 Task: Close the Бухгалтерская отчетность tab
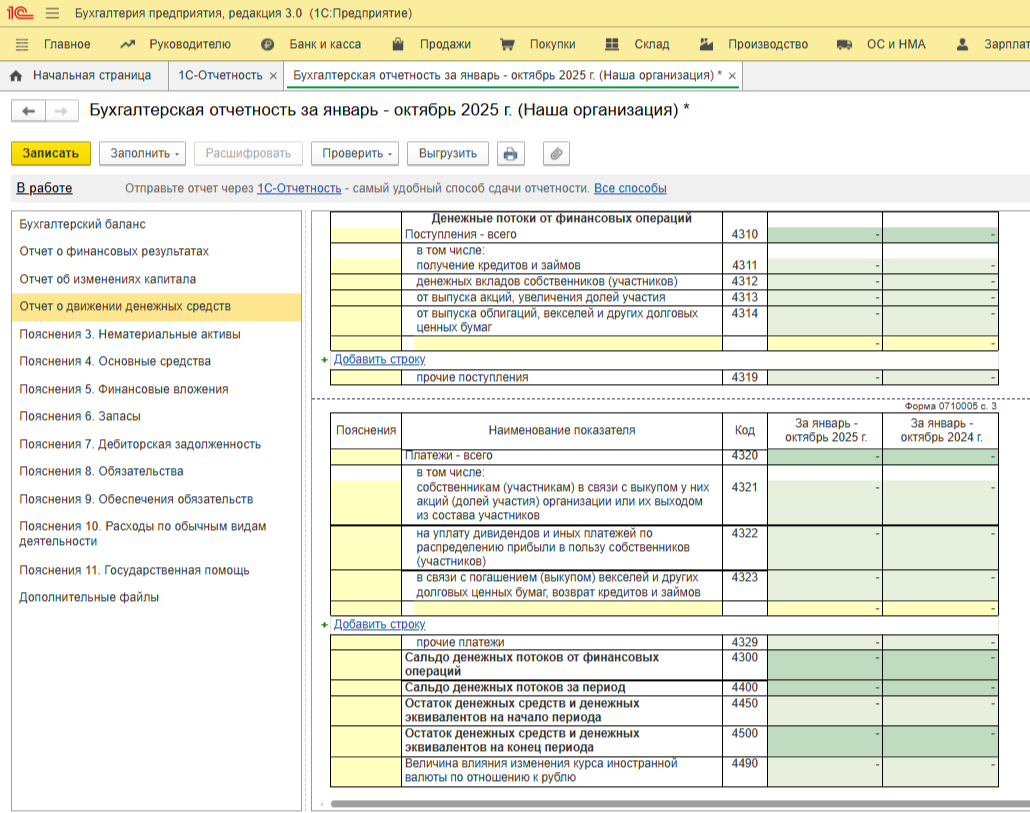click(x=732, y=76)
